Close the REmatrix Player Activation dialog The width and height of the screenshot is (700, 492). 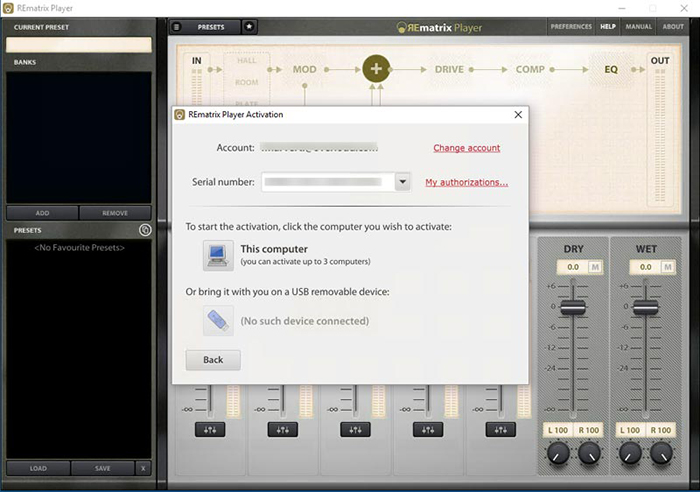click(518, 115)
